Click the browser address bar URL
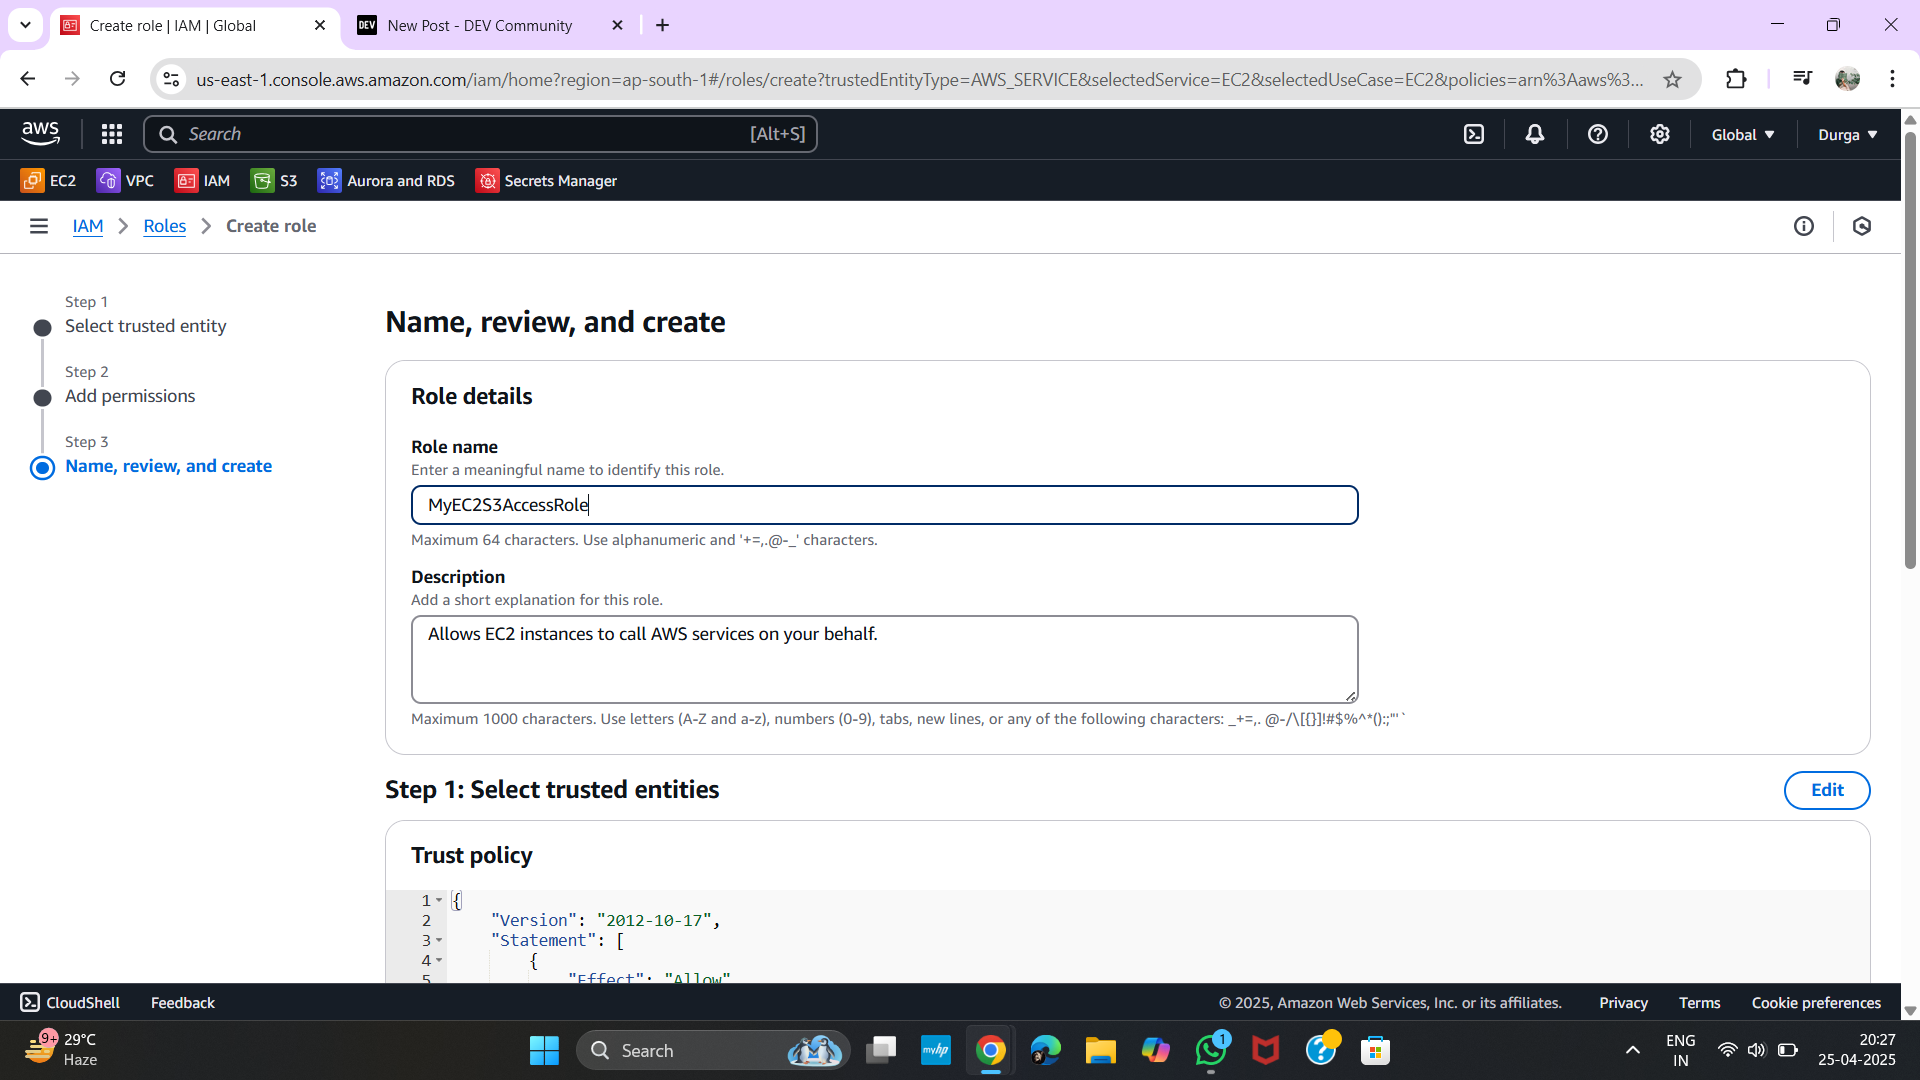Screen dimensions: 1920x1080 click(919, 79)
